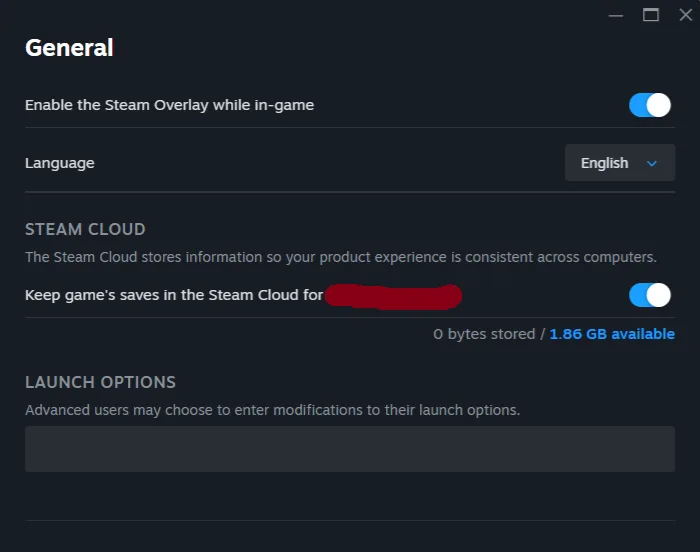
Task: Click 'Keep game's saves in the Steam Cloud' label
Action: point(175,295)
